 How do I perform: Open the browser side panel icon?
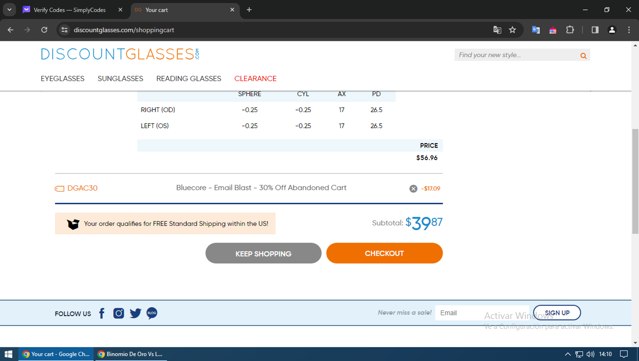pos(595,30)
